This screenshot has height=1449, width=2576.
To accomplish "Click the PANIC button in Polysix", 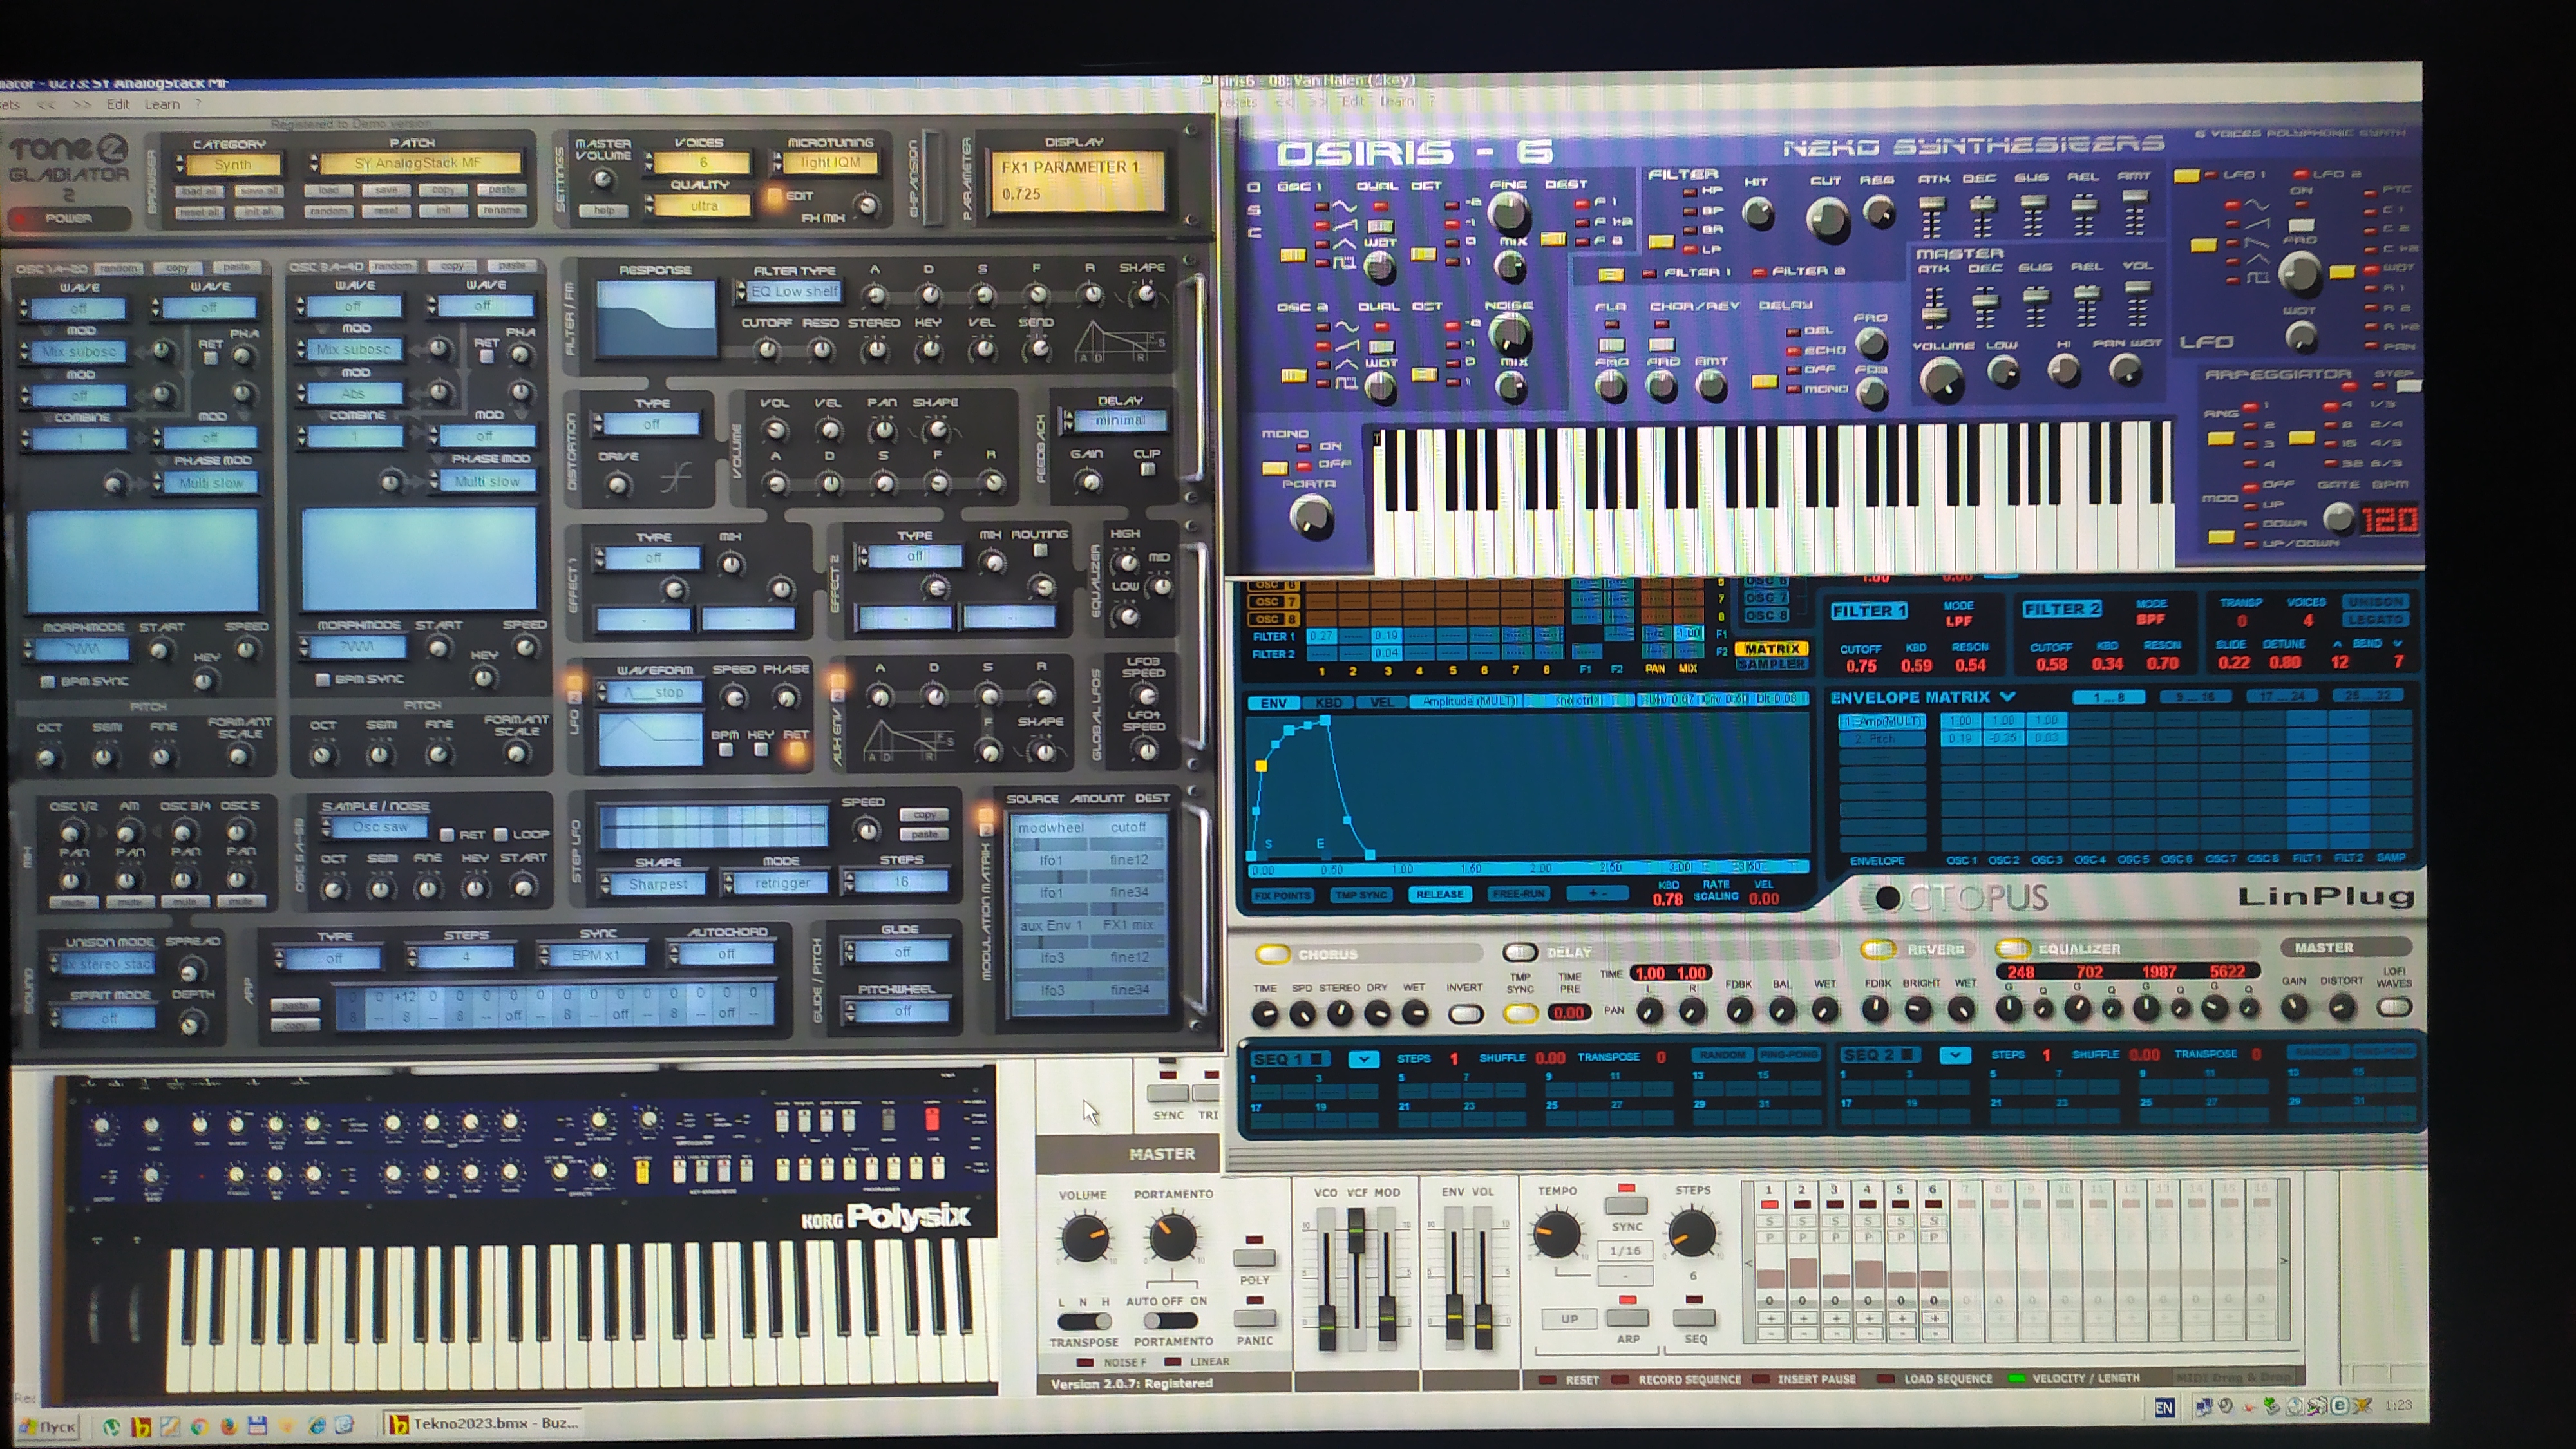I will (1254, 1318).
